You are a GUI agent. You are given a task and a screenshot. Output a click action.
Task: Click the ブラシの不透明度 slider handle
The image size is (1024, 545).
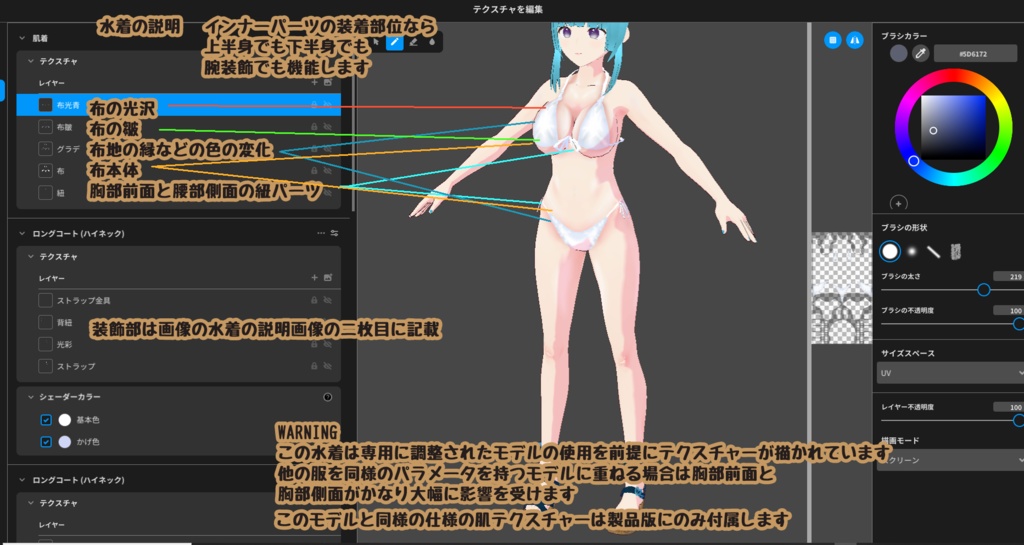(x=1018, y=324)
